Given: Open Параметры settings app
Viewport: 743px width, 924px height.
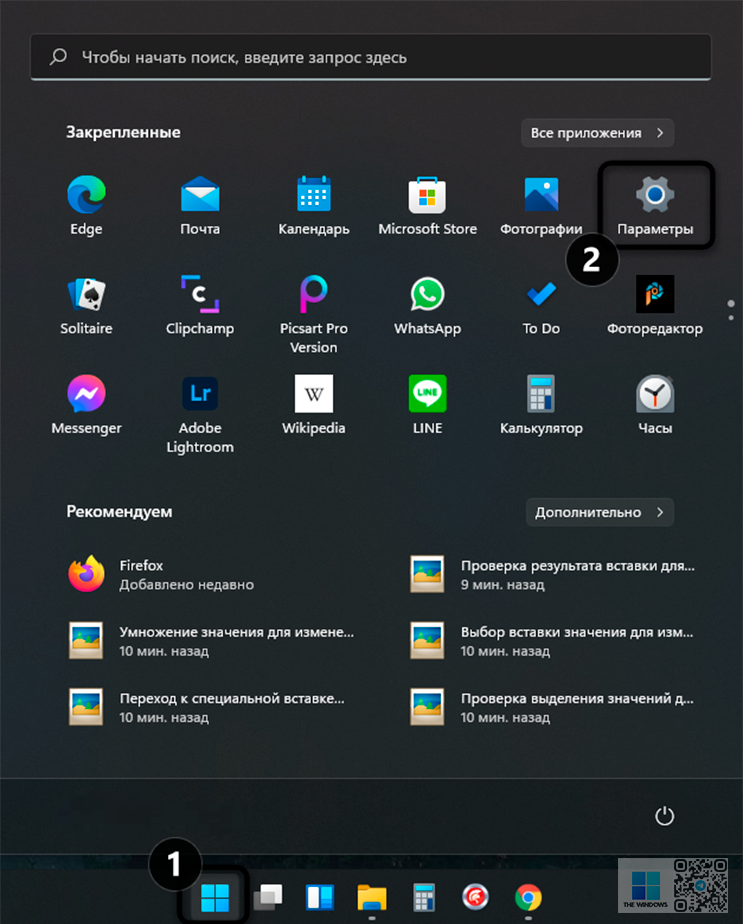Looking at the screenshot, I should [x=655, y=205].
